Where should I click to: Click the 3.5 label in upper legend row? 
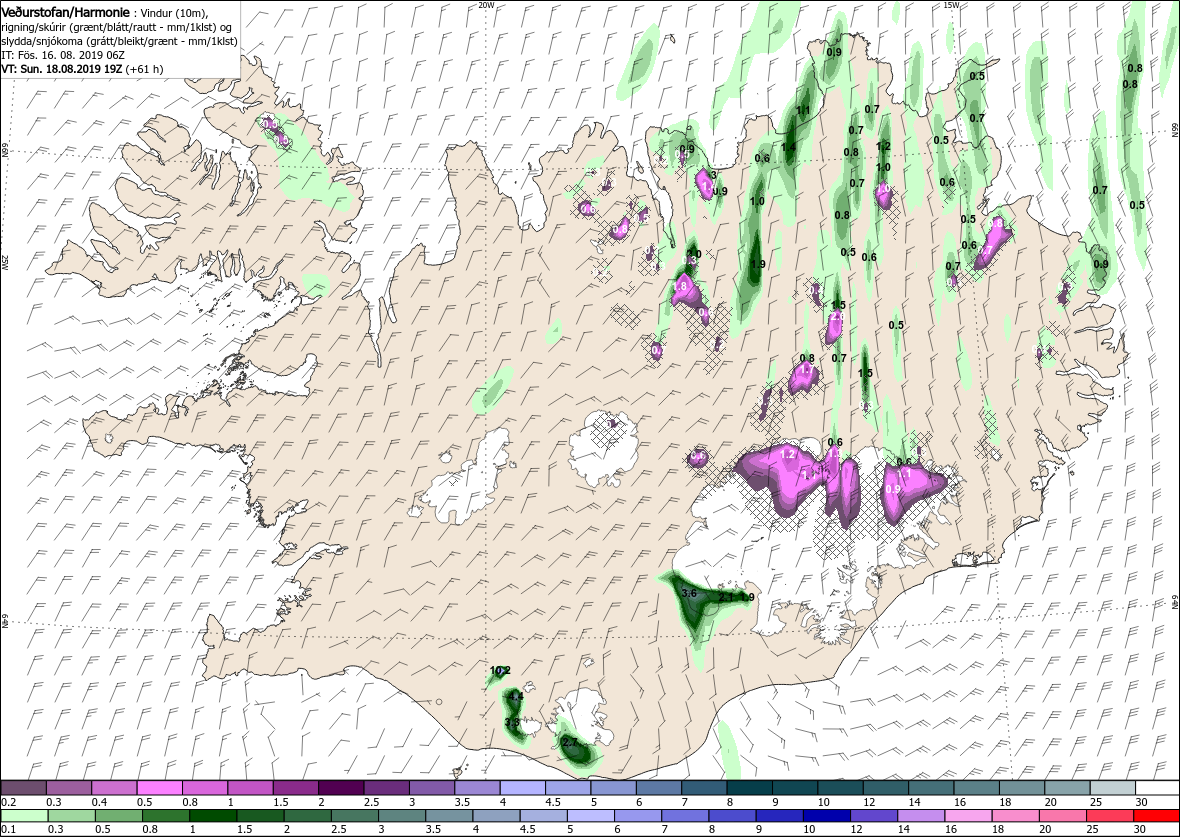(x=463, y=802)
